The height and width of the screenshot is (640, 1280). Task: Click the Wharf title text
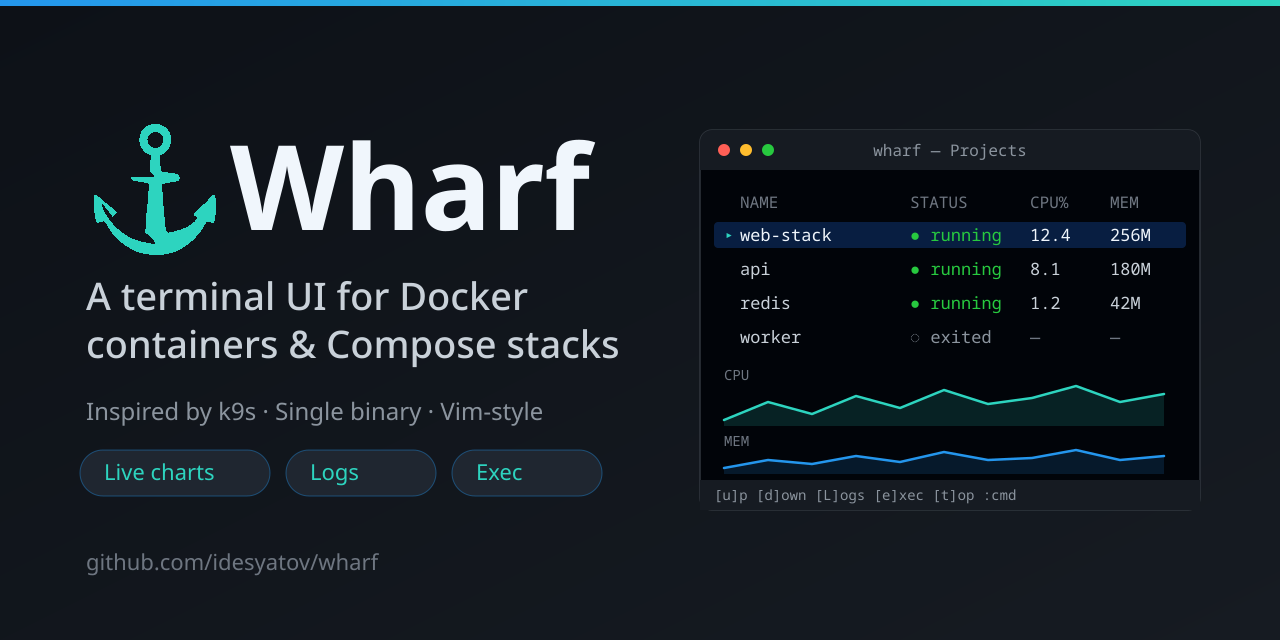pyautogui.click(x=413, y=189)
